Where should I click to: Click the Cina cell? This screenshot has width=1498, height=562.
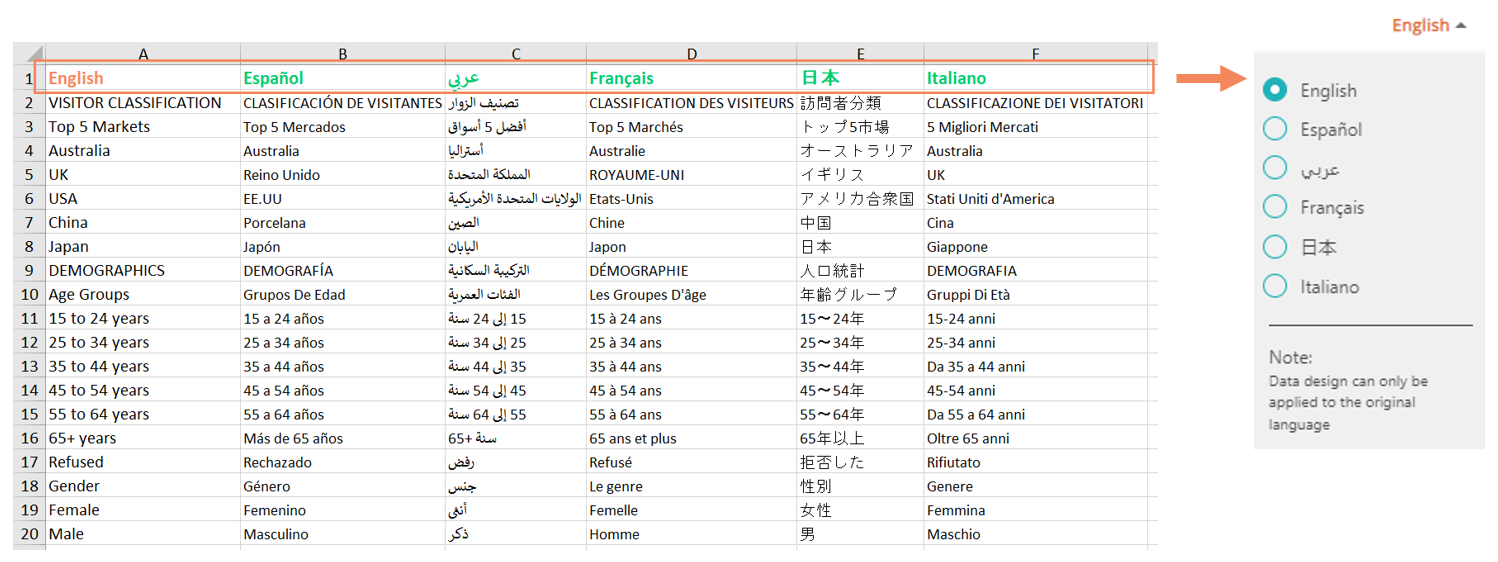coord(1035,222)
